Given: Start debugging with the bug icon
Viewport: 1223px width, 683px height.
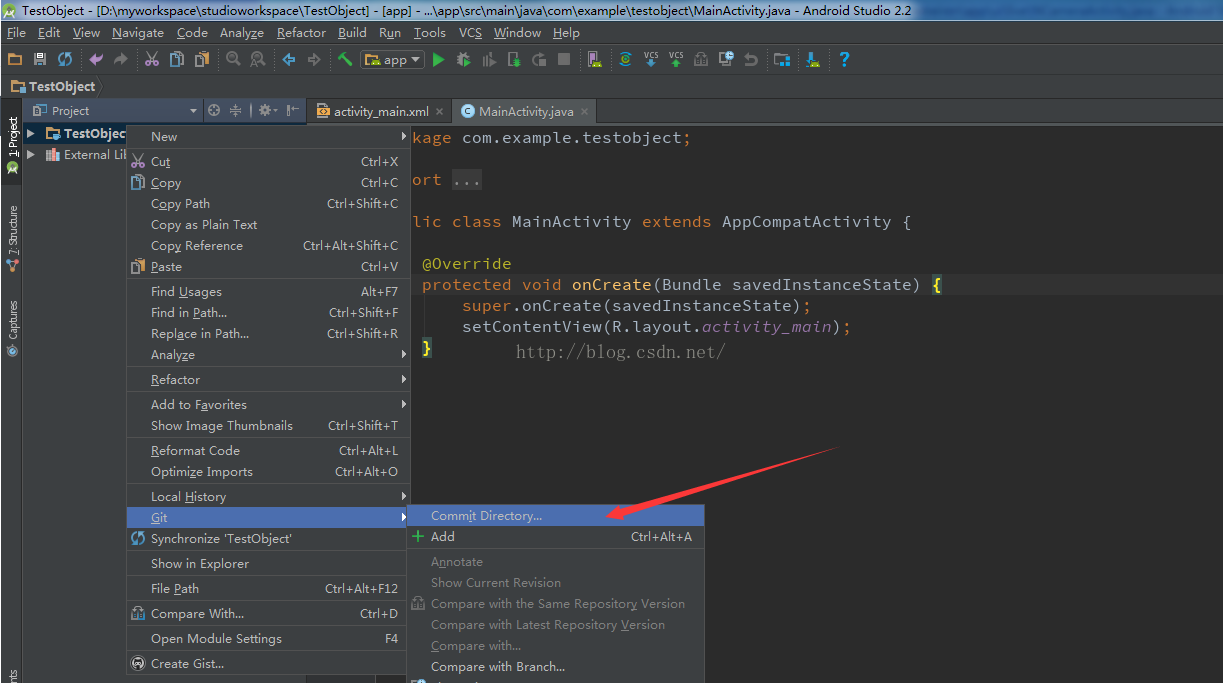Looking at the screenshot, I should tap(463, 59).
